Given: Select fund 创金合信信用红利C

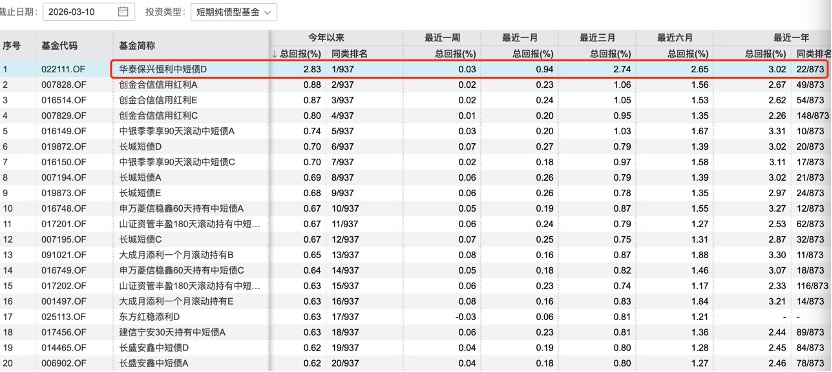Looking at the screenshot, I should (x=159, y=115).
